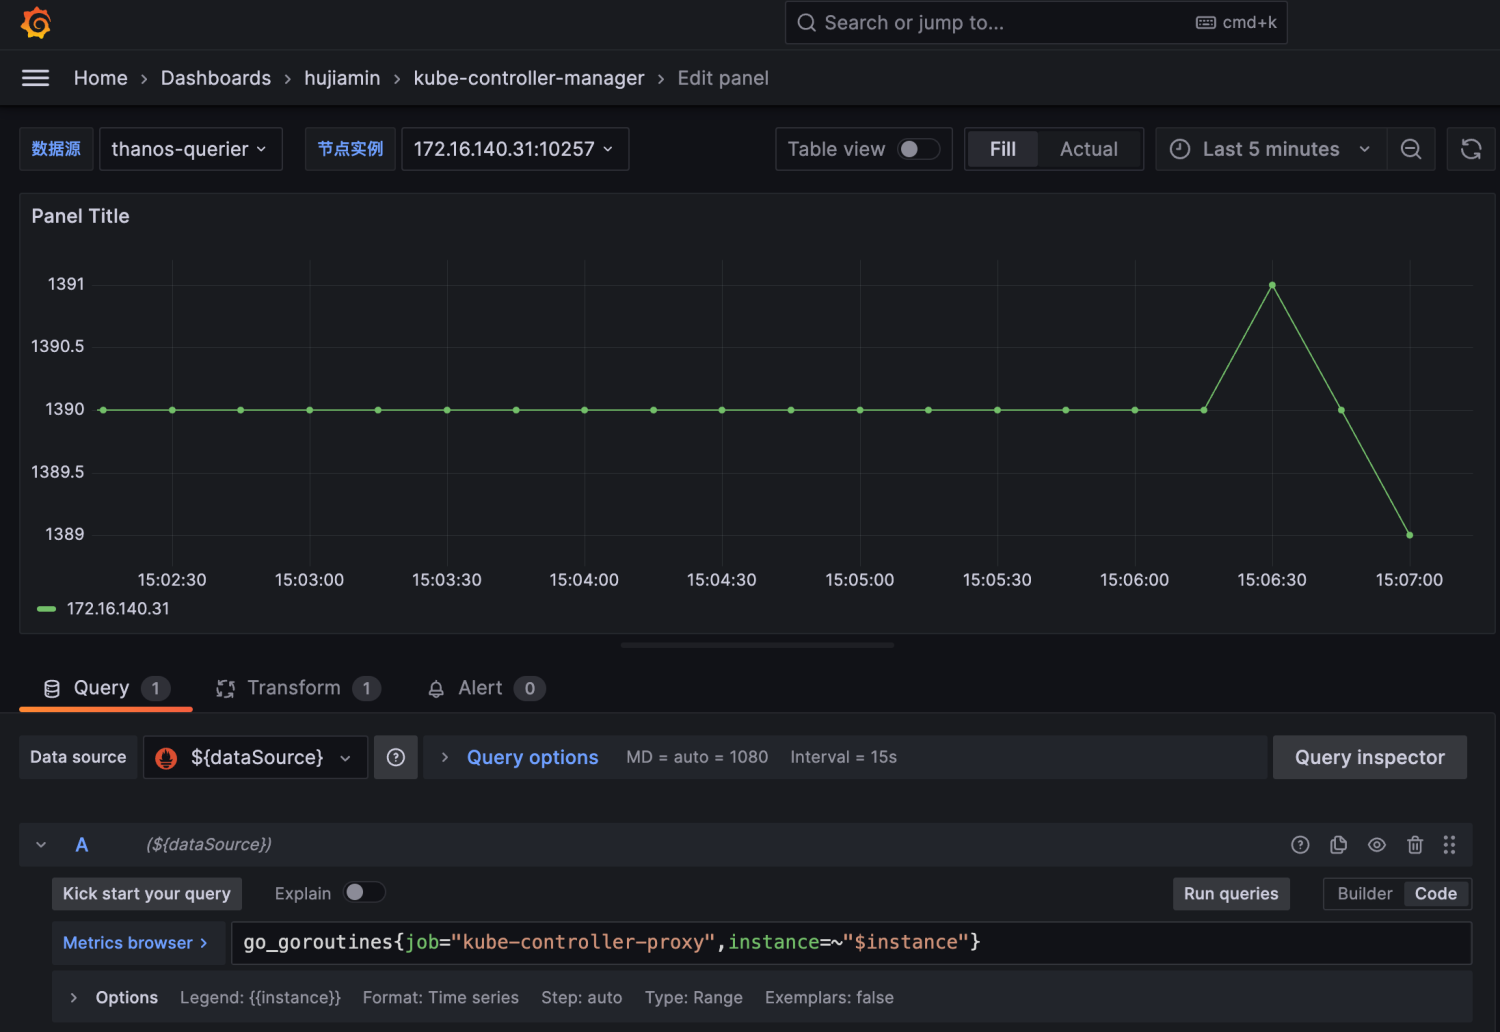
Task: Refresh the dashboard with refresh icon
Action: (x=1471, y=149)
